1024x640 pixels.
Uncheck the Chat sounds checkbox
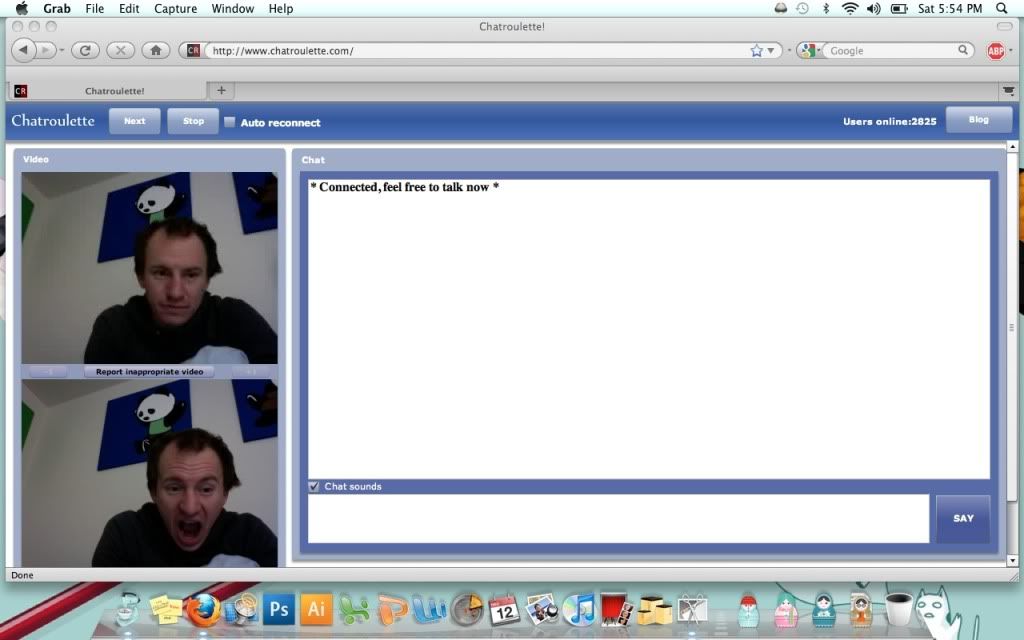pos(313,487)
